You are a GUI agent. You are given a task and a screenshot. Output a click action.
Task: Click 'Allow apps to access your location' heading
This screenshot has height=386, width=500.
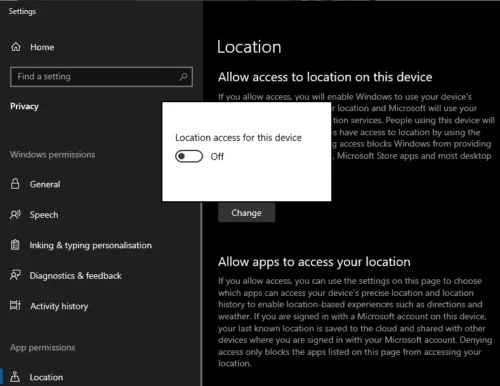coord(314,262)
